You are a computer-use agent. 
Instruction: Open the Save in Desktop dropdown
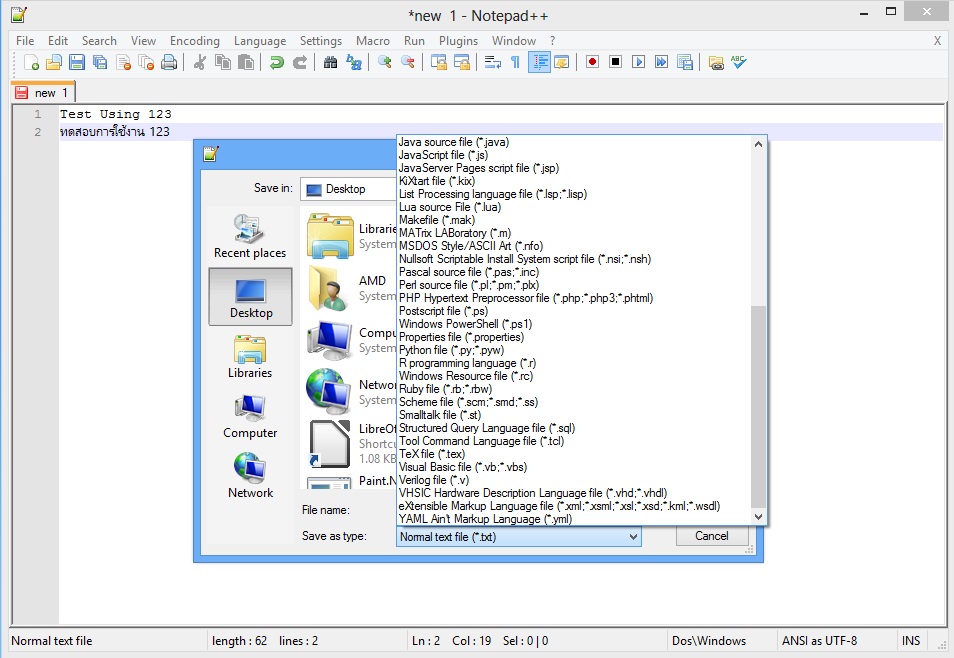(x=348, y=189)
